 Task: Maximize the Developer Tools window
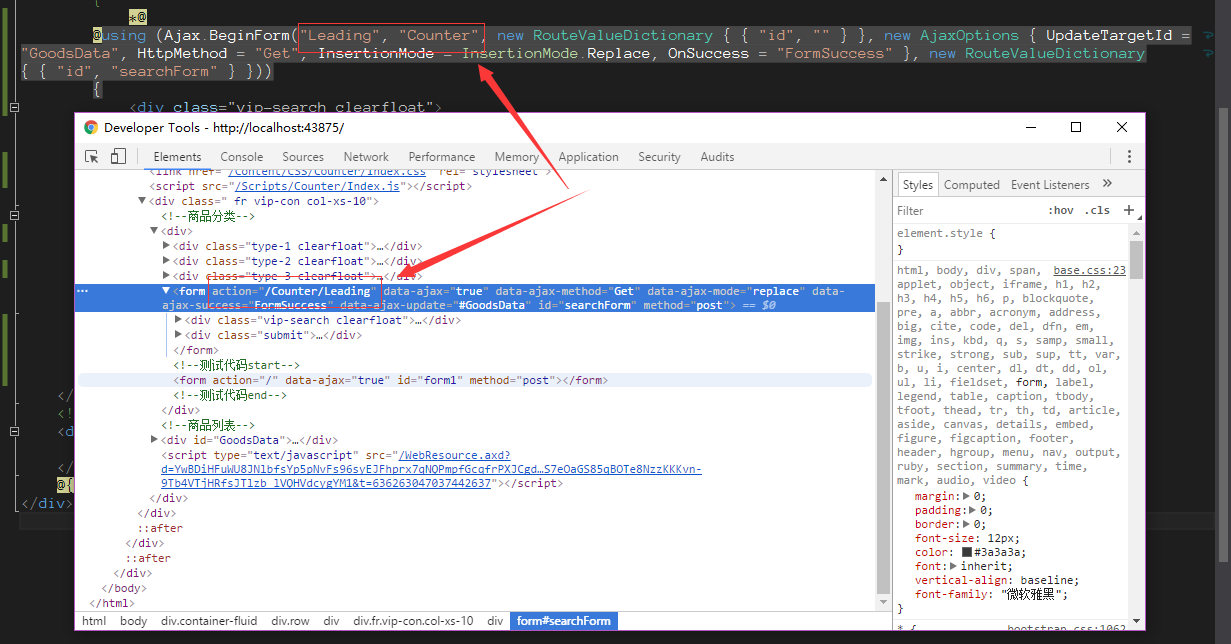tap(1076, 127)
